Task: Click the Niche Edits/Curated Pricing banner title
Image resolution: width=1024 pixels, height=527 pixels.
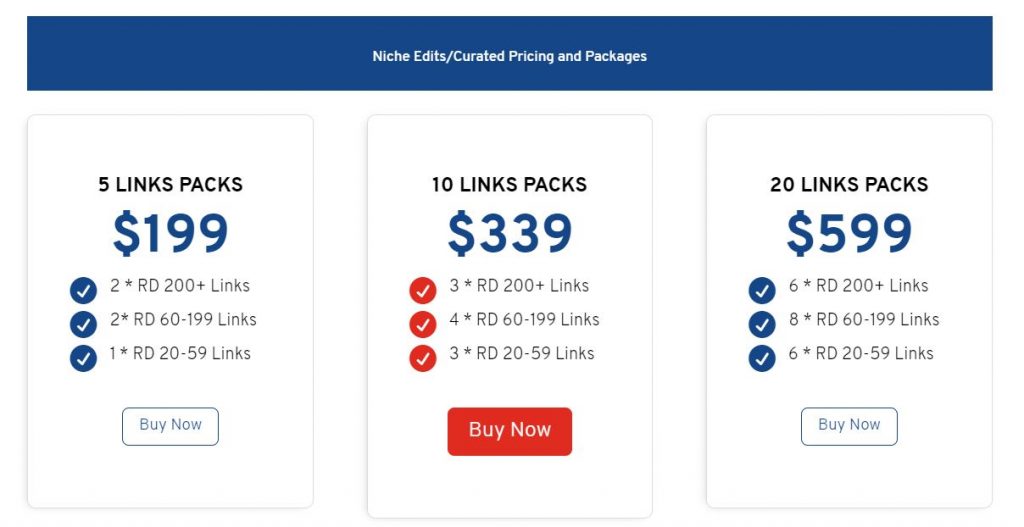Action: [509, 56]
